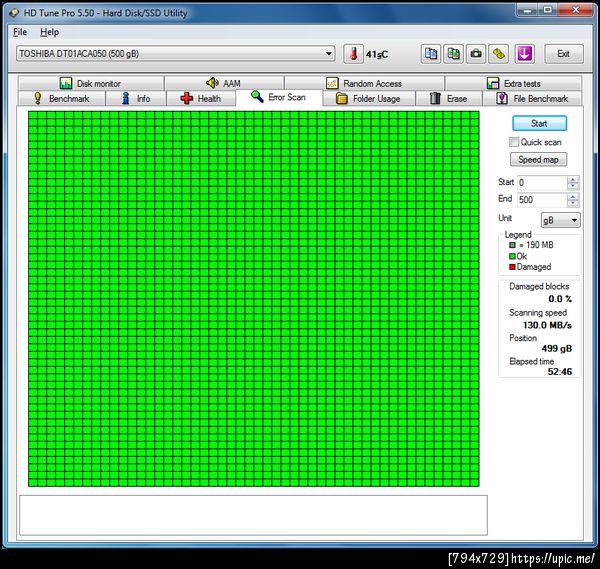Open the Help menu

coord(49,32)
